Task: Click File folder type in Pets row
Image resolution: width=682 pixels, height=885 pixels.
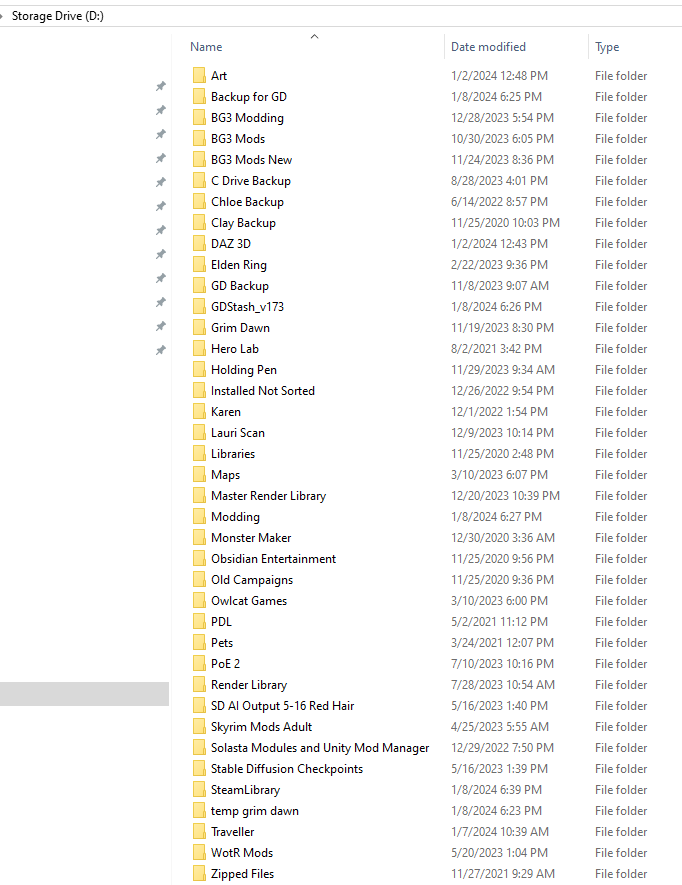Action: click(x=621, y=642)
